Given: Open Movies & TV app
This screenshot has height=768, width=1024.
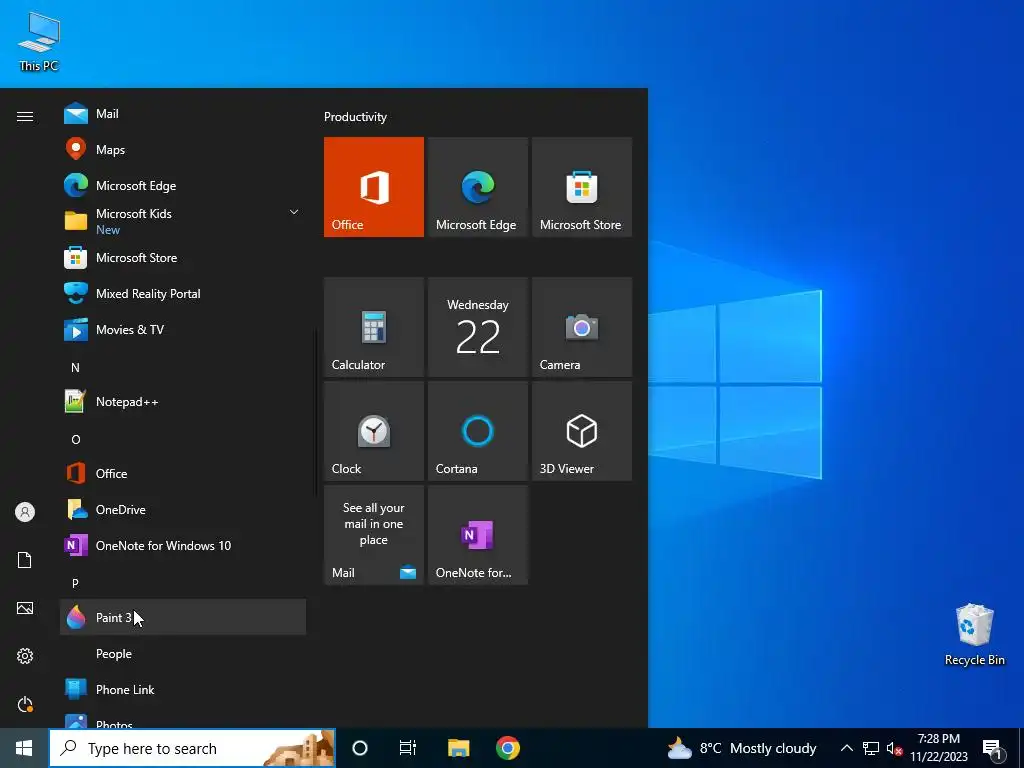Looking at the screenshot, I should tap(183, 329).
